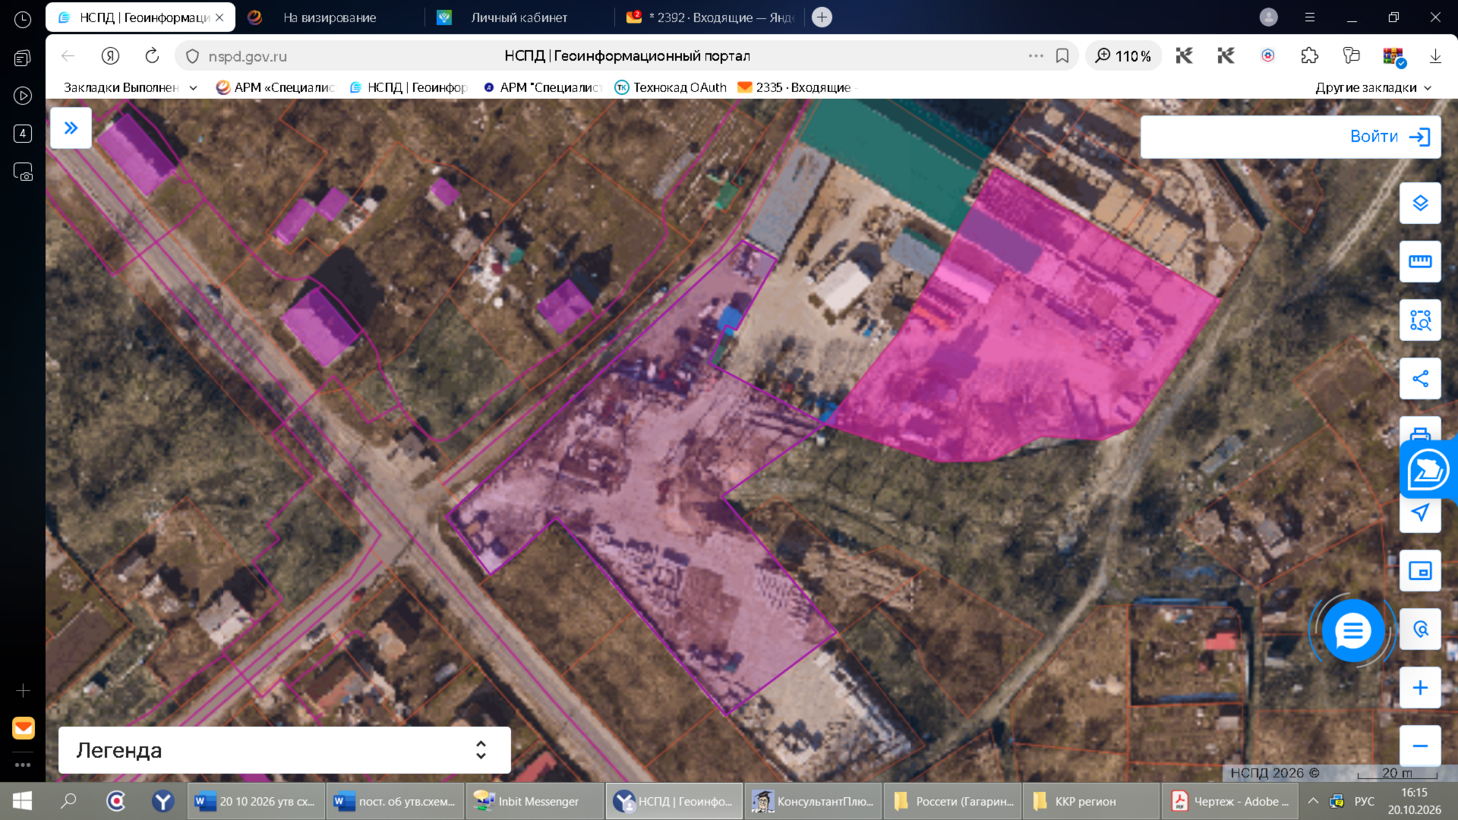
Task: Open КонсультантПлюс from the taskbar
Action: pos(813,801)
